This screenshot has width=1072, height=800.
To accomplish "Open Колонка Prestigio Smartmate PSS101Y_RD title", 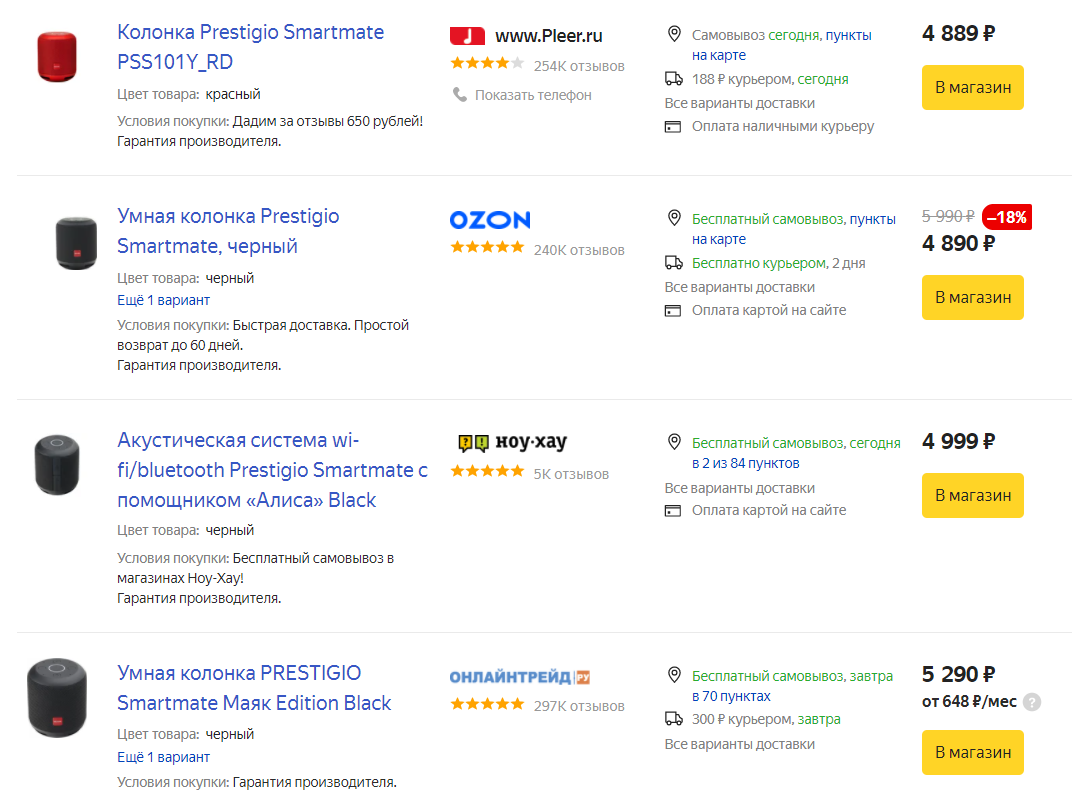I will pyautogui.click(x=250, y=46).
